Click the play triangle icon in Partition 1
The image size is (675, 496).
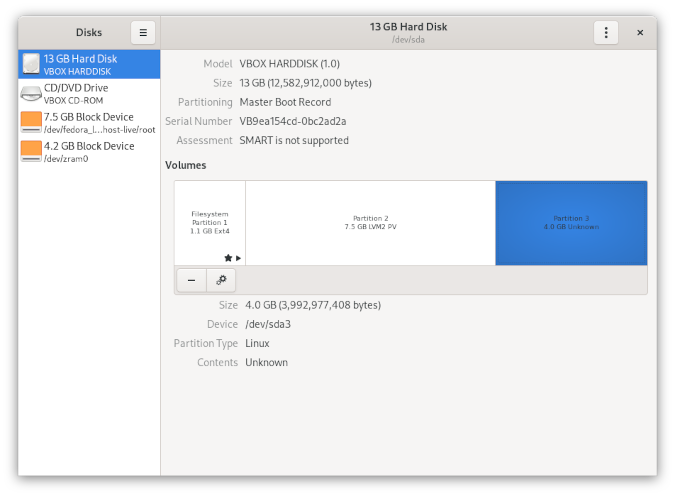point(238,257)
